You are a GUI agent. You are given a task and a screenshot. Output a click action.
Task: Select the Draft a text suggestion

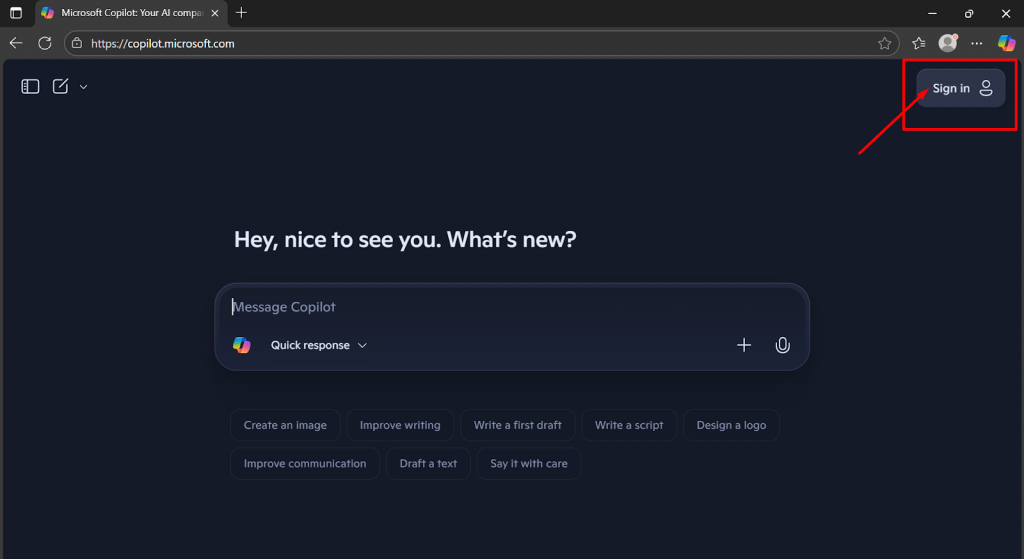click(x=428, y=464)
